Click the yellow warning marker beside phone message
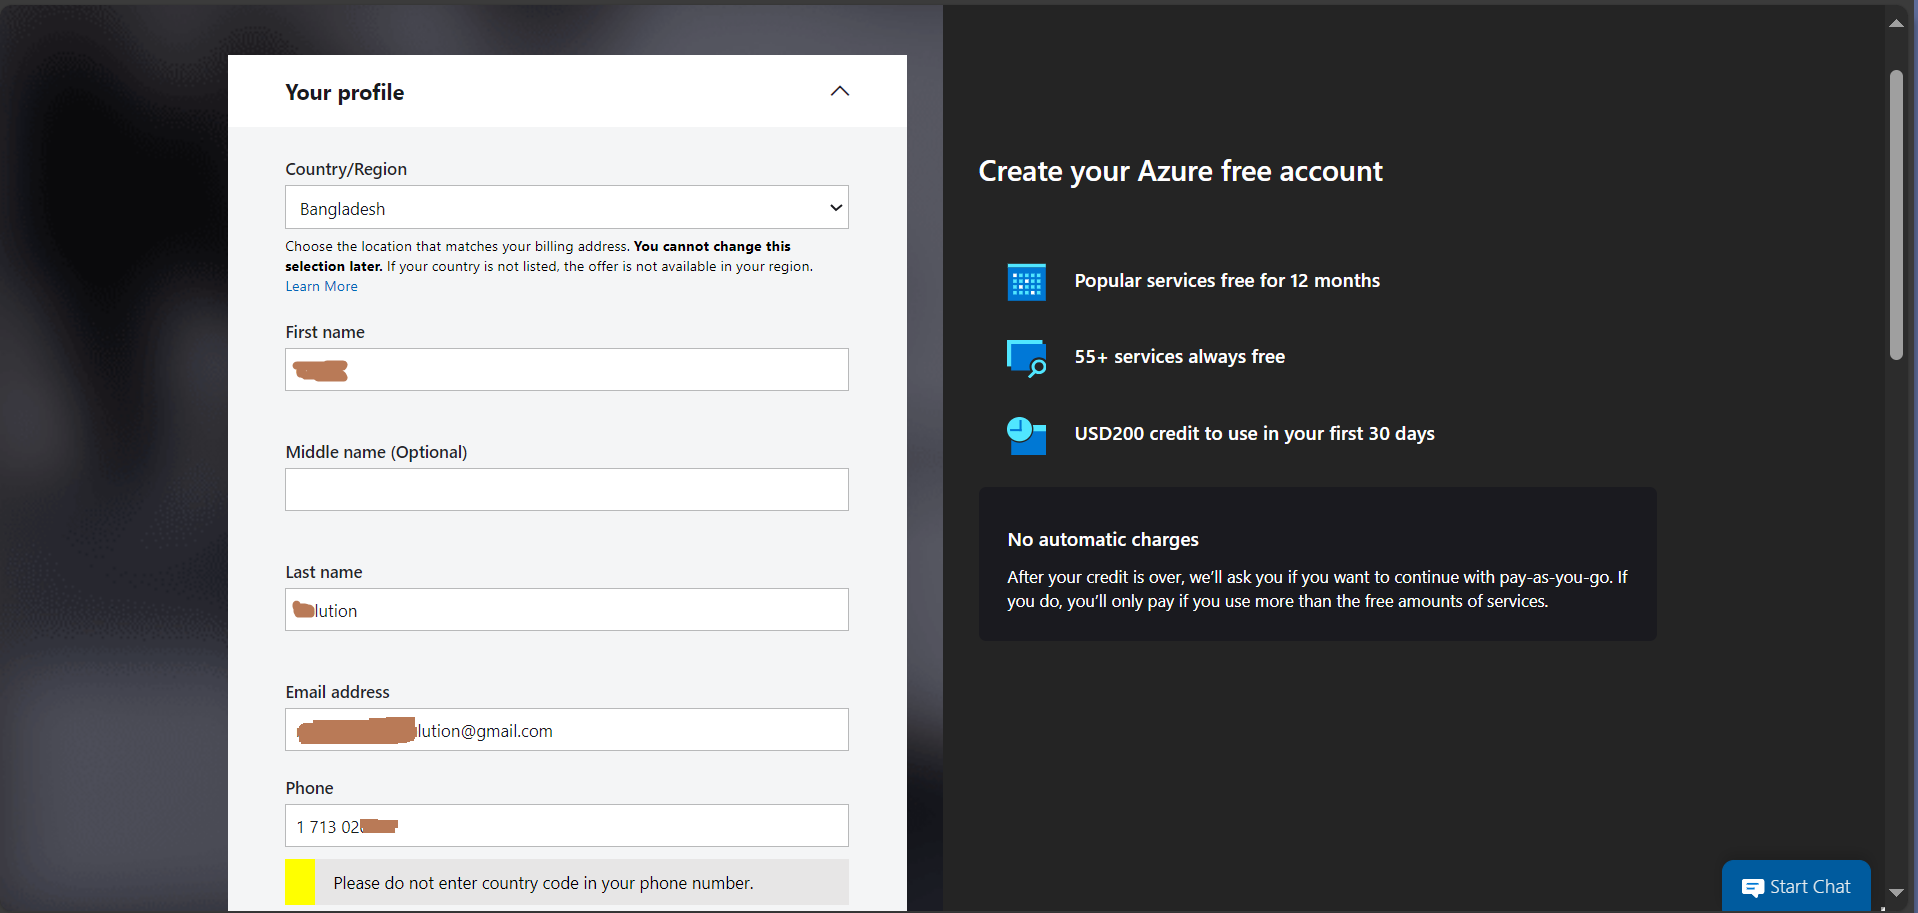Image resolution: width=1918 pixels, height=913 pixels. (x=300, y=882)
